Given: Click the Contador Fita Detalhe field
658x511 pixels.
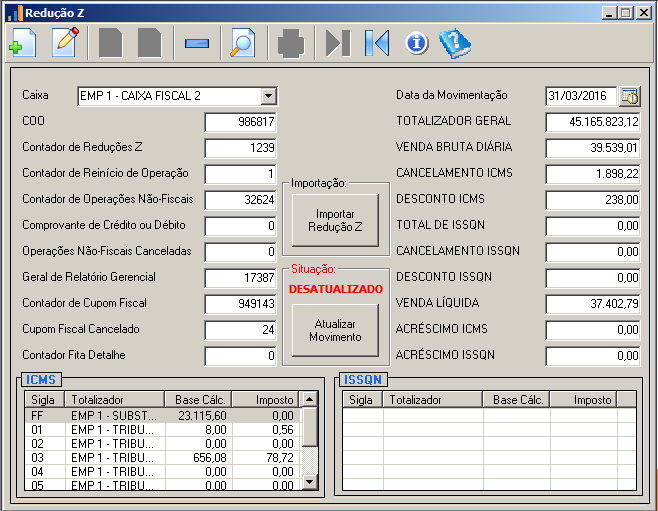Looking at the screenshot, I should coord(240,356).
